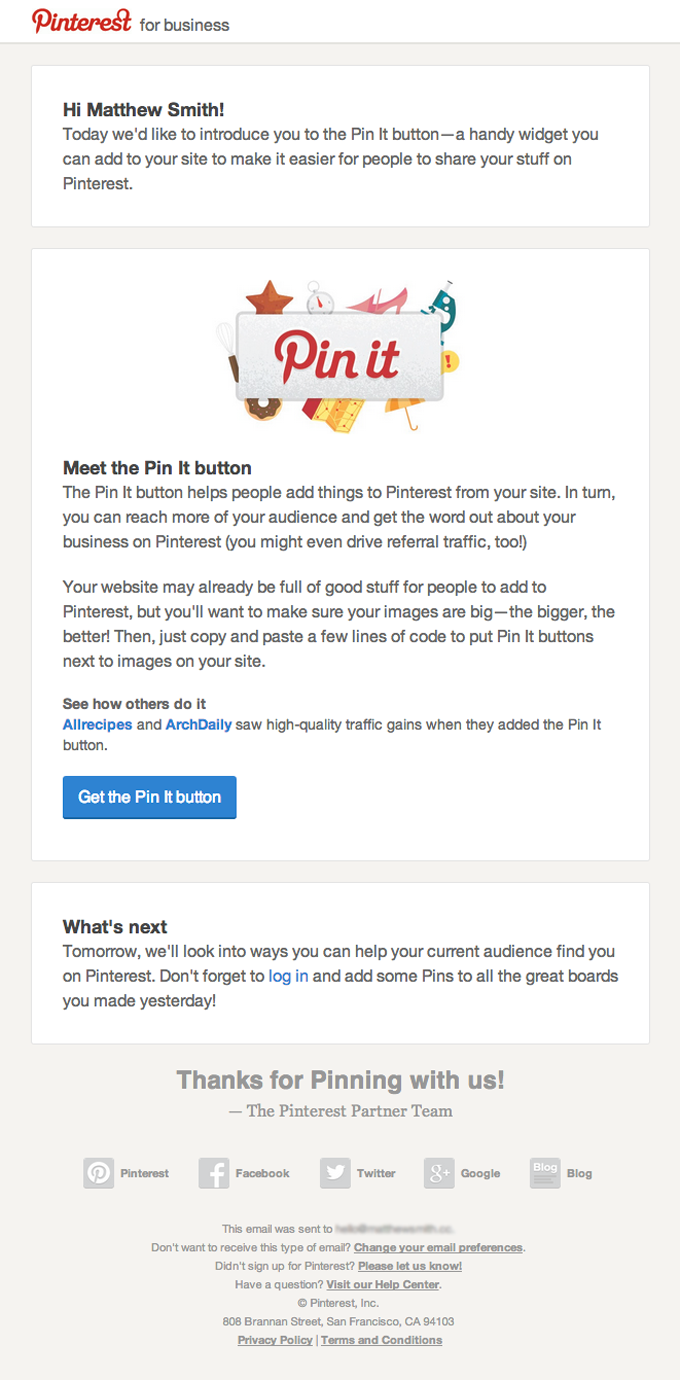The image size is (680, 1380).
Task: Select the Google+ footer icon
Action: 438,1173
